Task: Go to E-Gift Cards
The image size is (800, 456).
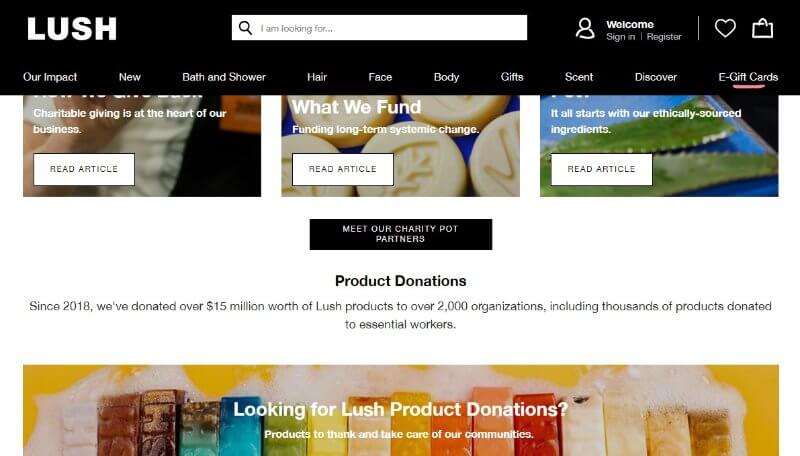Action: tap(748, 77)
